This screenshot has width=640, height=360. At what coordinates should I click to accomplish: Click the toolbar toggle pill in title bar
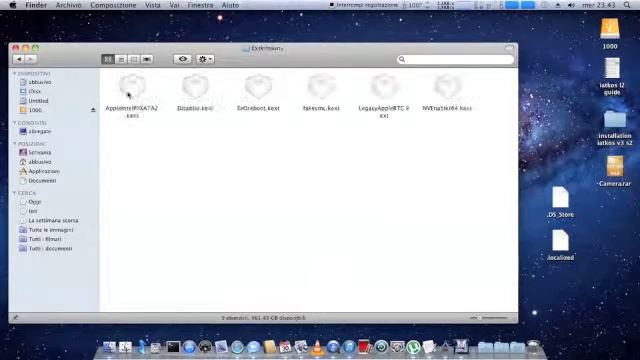click(x=509, y=48)
